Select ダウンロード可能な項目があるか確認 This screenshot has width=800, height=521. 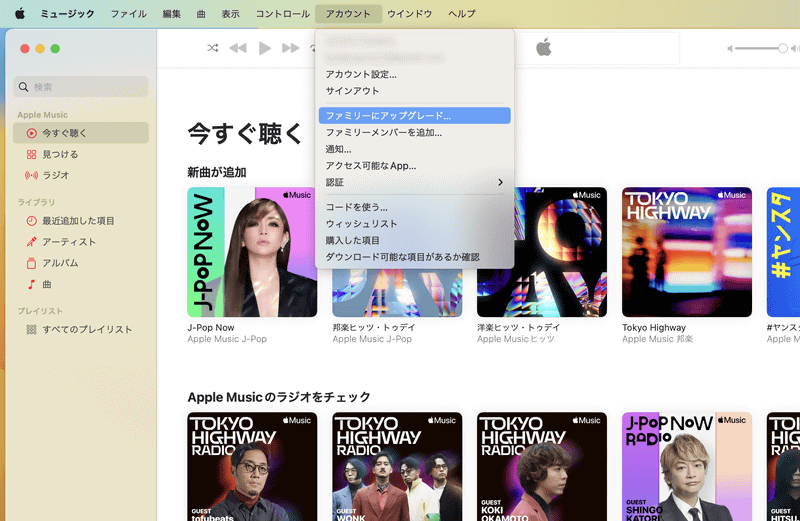414,257
